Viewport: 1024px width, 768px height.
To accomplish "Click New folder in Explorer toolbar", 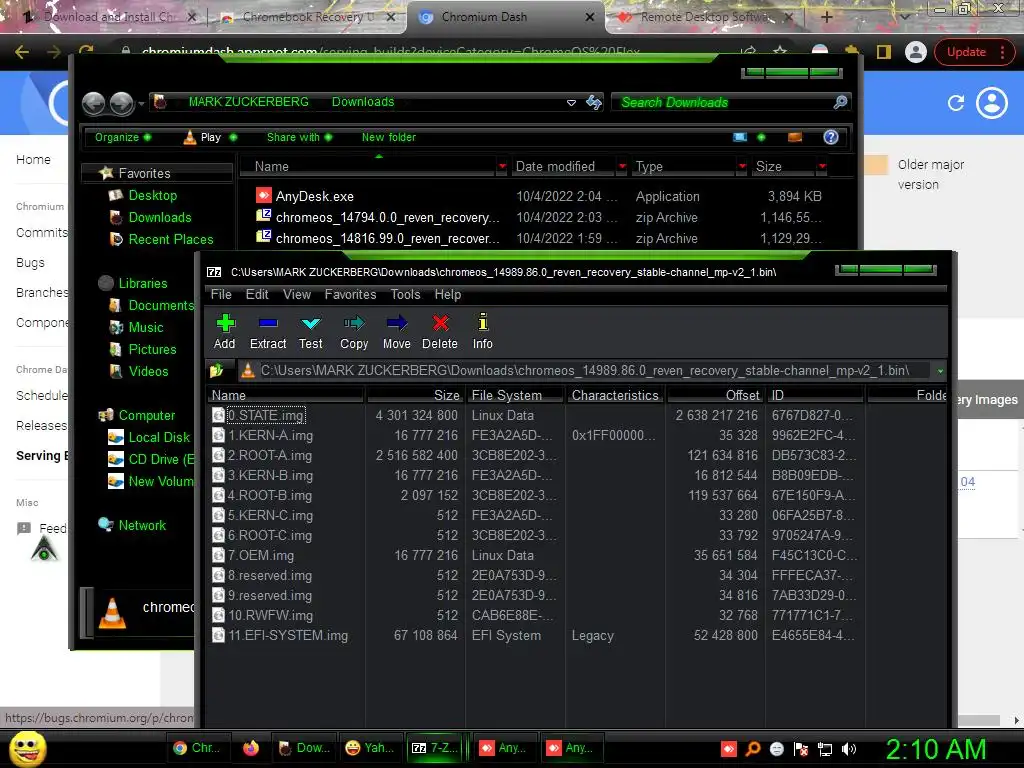I will point(389,137).
